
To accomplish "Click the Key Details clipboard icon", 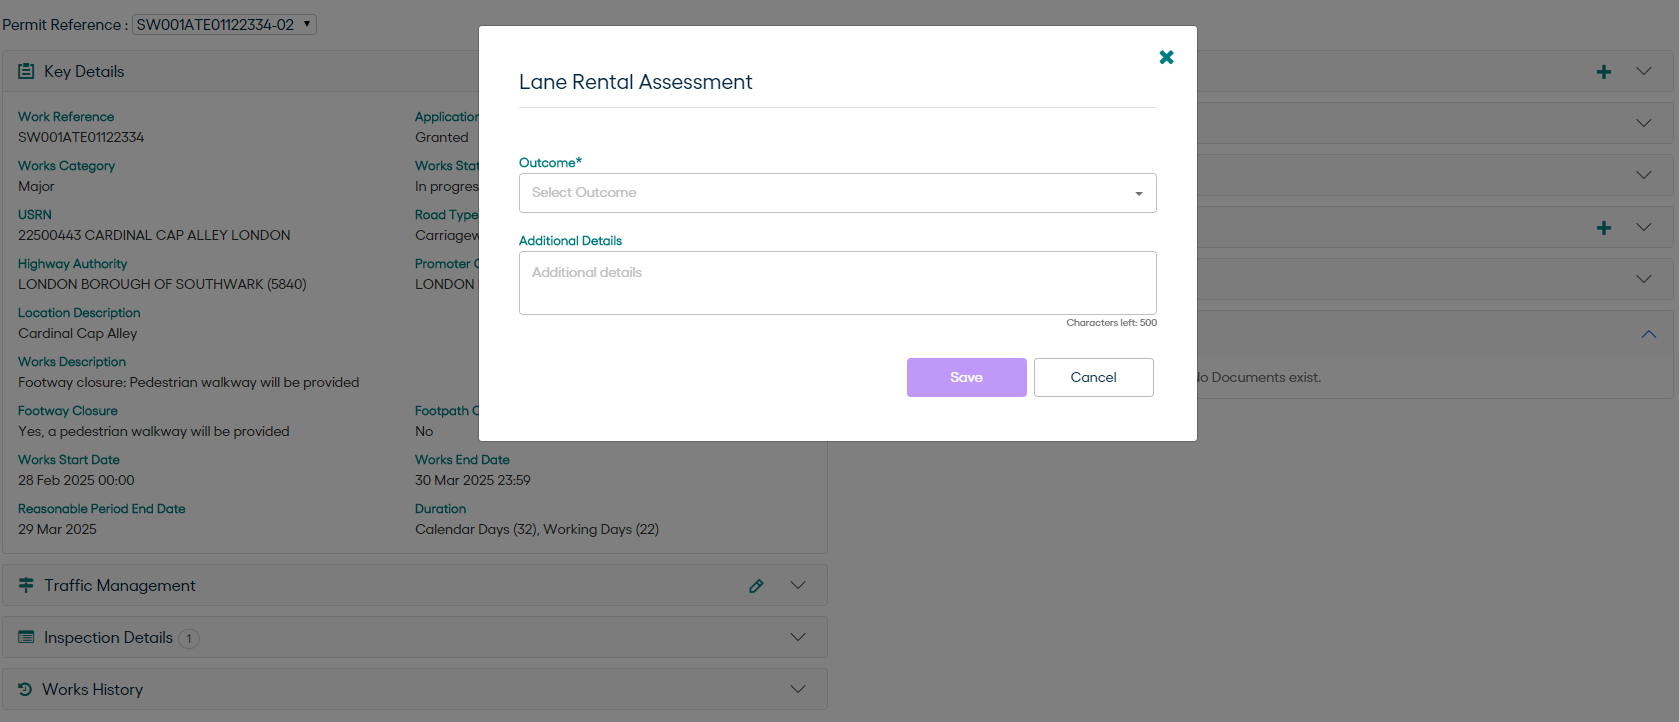I will [26, 72].
